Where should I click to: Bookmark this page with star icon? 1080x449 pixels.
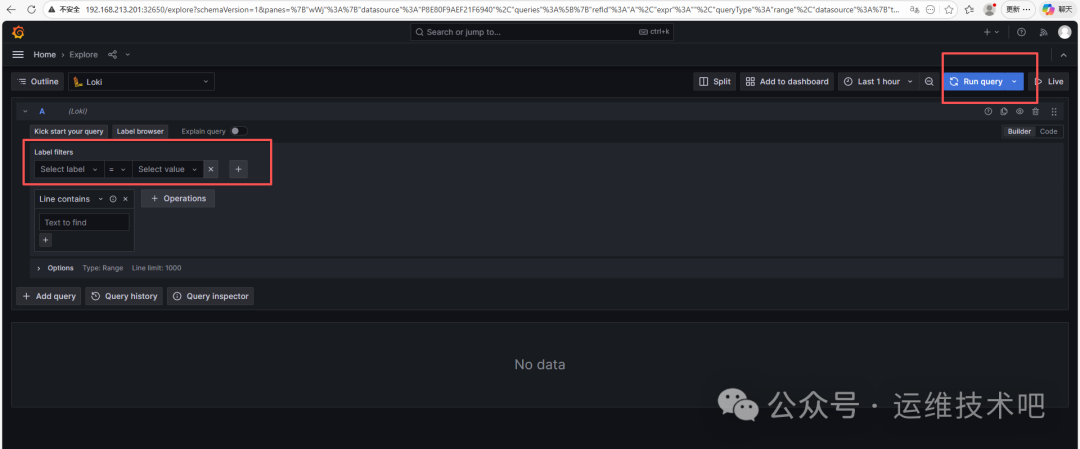click(x=949, y=10)
